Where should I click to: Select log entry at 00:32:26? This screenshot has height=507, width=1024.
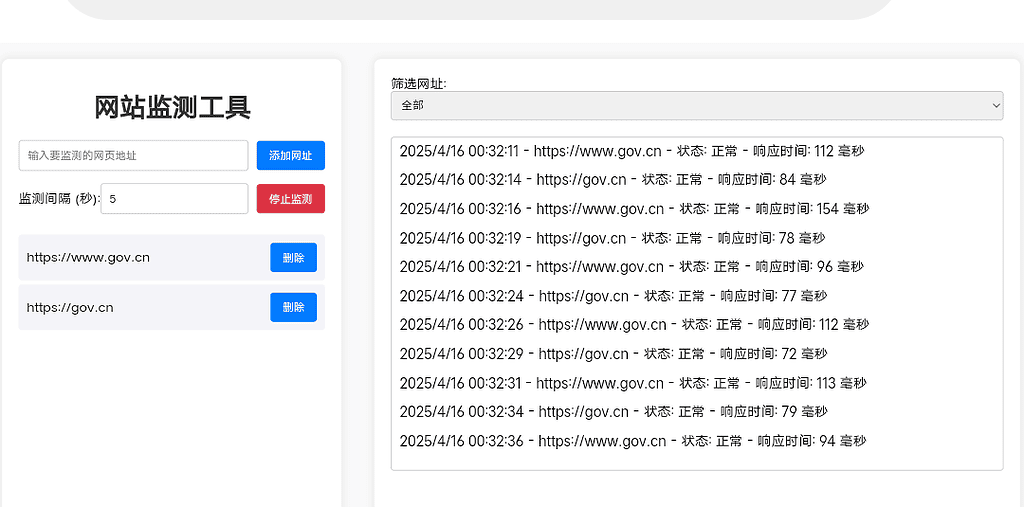(x=634, y=325)
